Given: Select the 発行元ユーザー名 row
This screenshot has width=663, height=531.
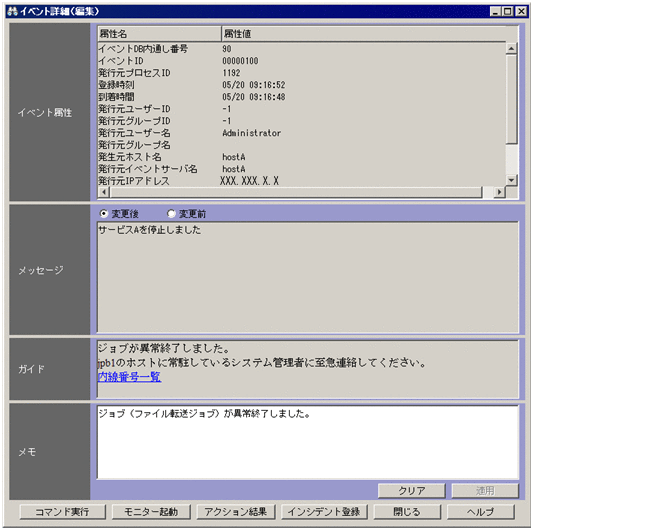Looking at the screenshot, I should 301,133.
